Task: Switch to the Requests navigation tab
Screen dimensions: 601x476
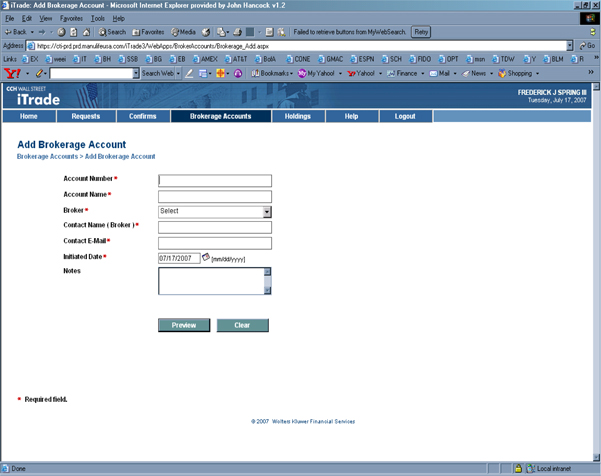Action: (x=86, y=117)
